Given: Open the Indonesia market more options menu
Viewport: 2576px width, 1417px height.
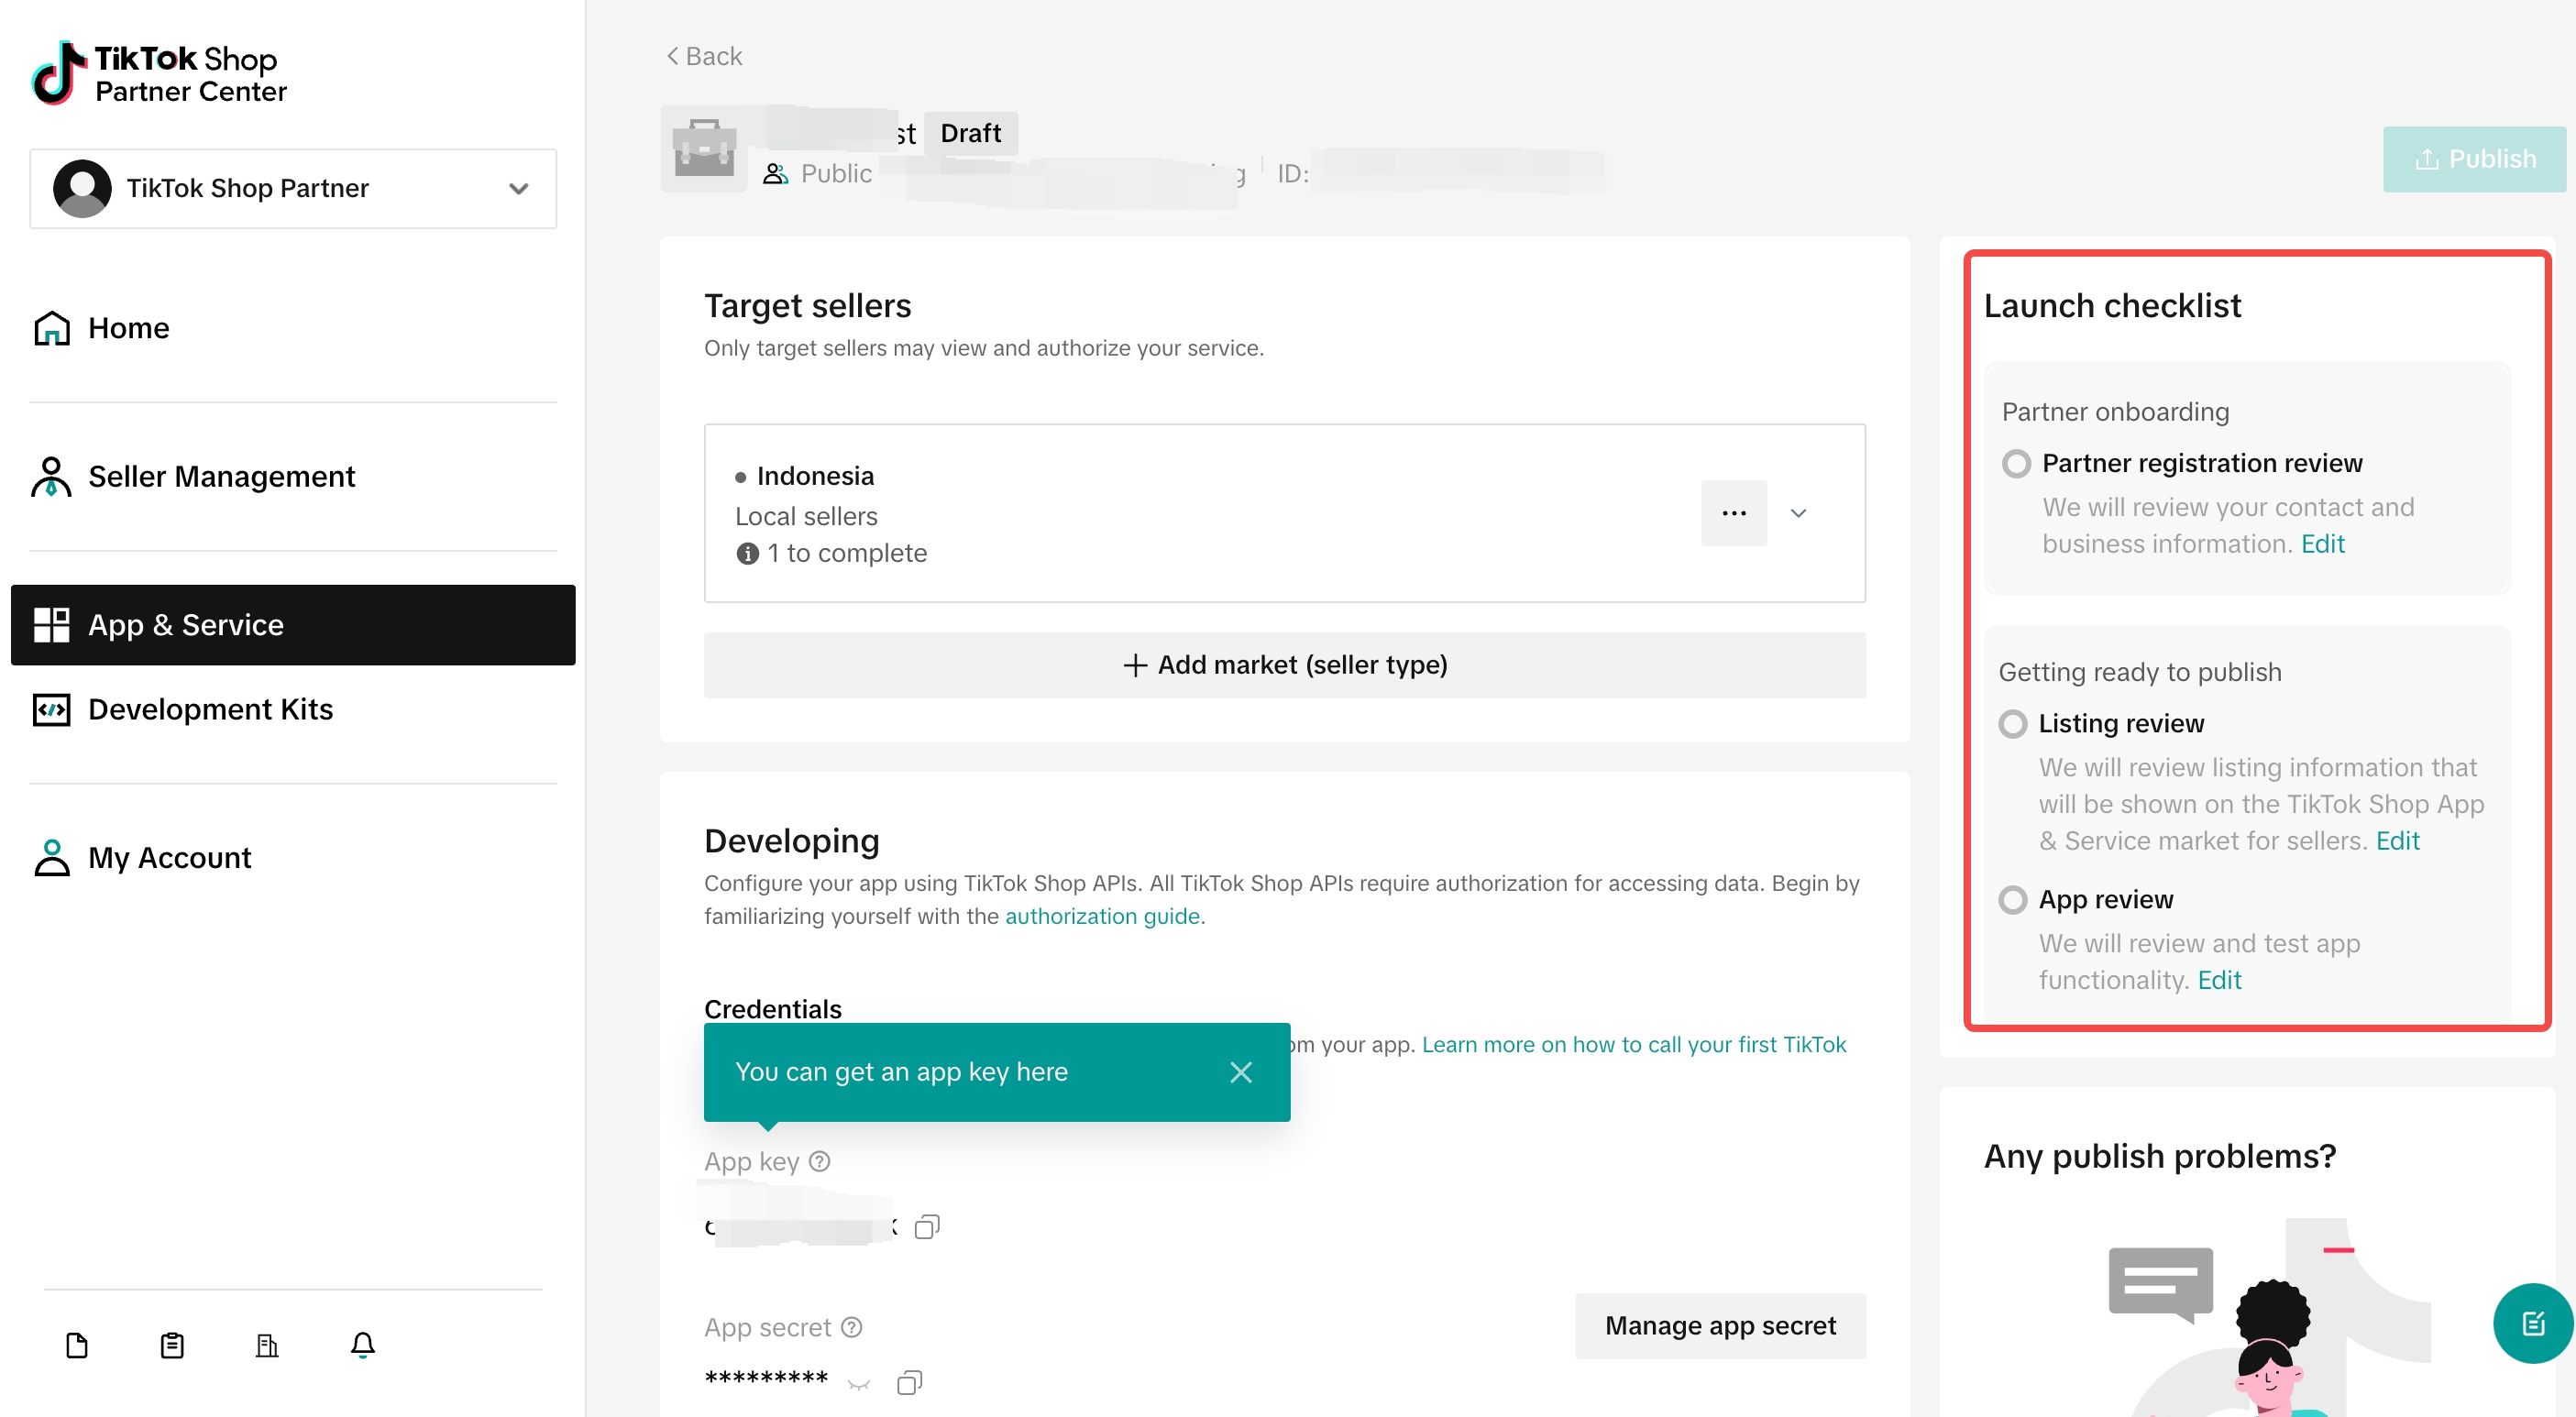Looking at the screenshot, I should coord(1734,513).
